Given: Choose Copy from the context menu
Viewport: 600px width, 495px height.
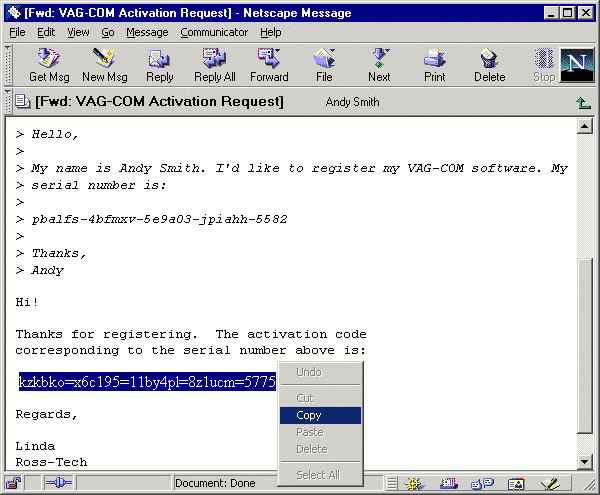Looking at the screenshot, I should pos(309,415).
